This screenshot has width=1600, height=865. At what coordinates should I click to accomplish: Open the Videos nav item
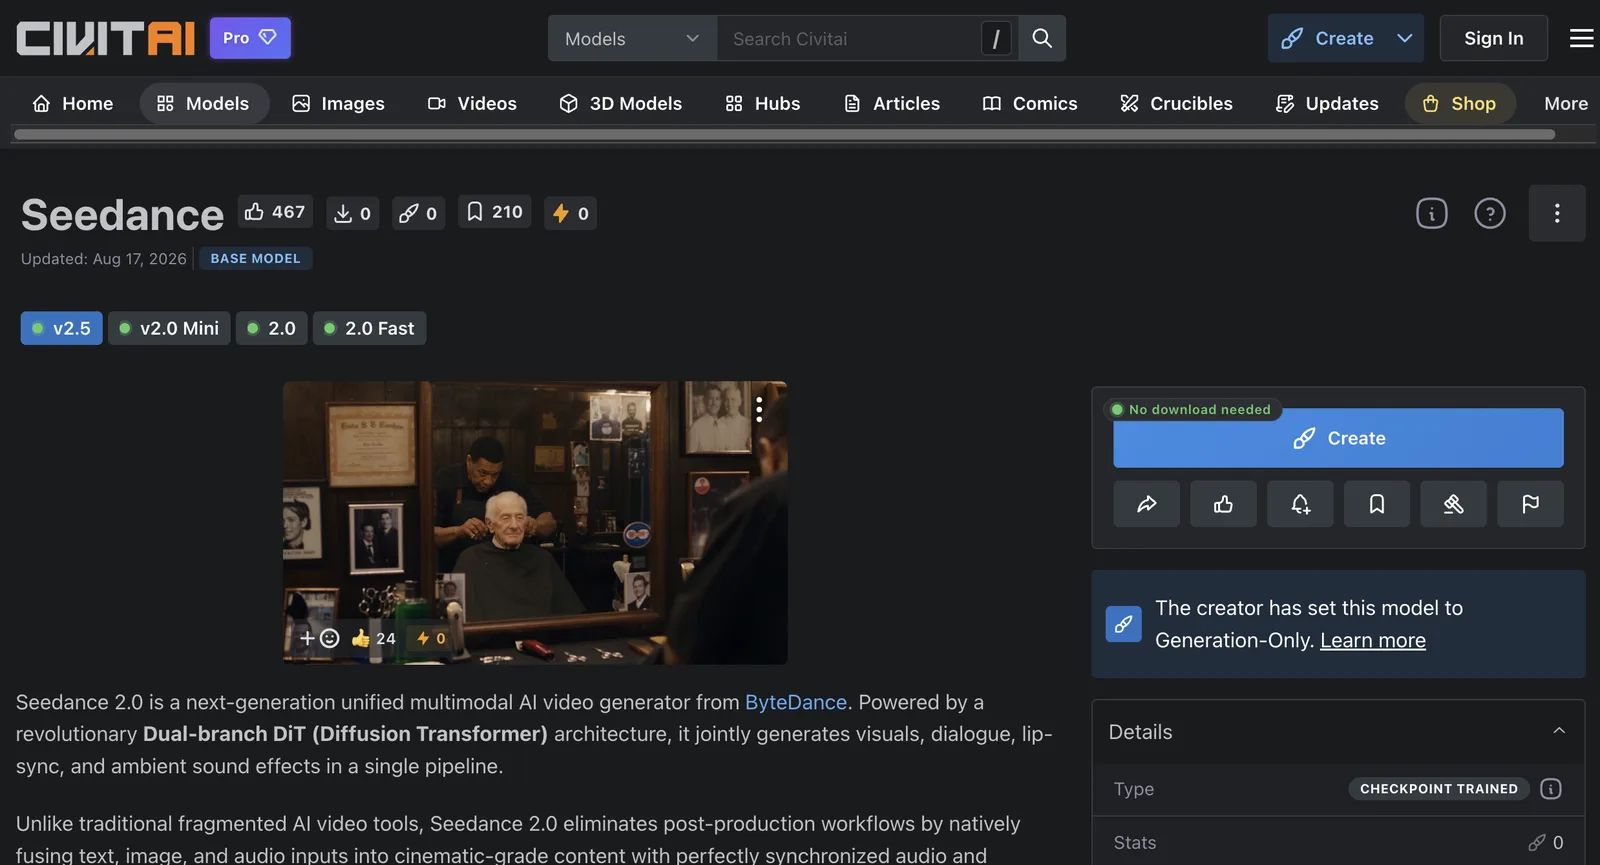point(472,103)
